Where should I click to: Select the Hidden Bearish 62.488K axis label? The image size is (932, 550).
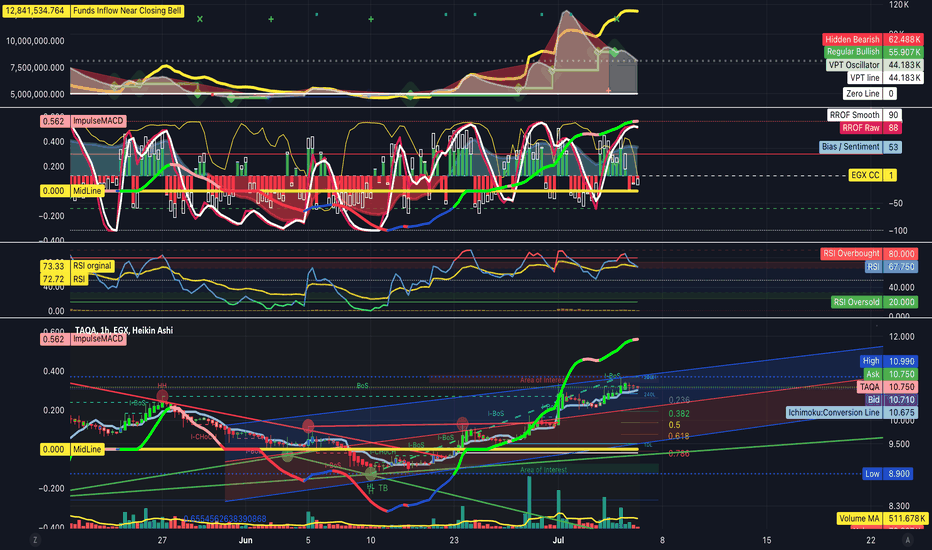coord(873,39)
